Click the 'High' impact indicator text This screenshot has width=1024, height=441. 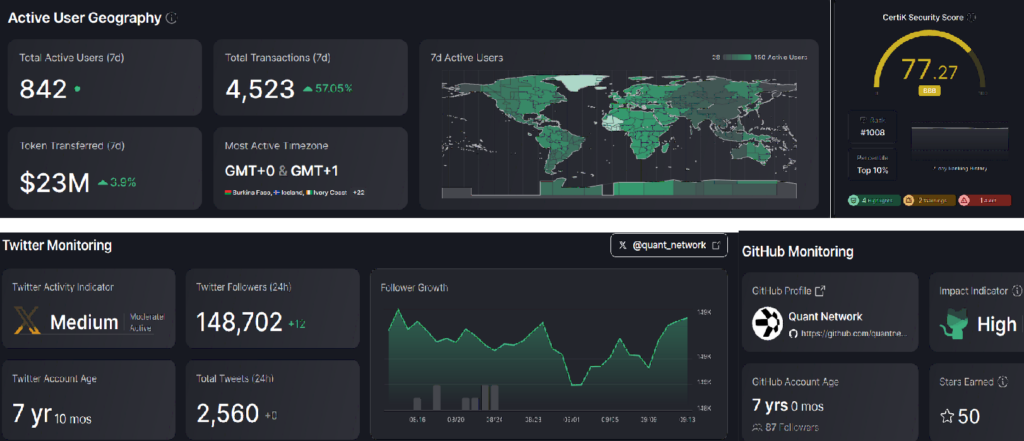[x=997, y=325]
